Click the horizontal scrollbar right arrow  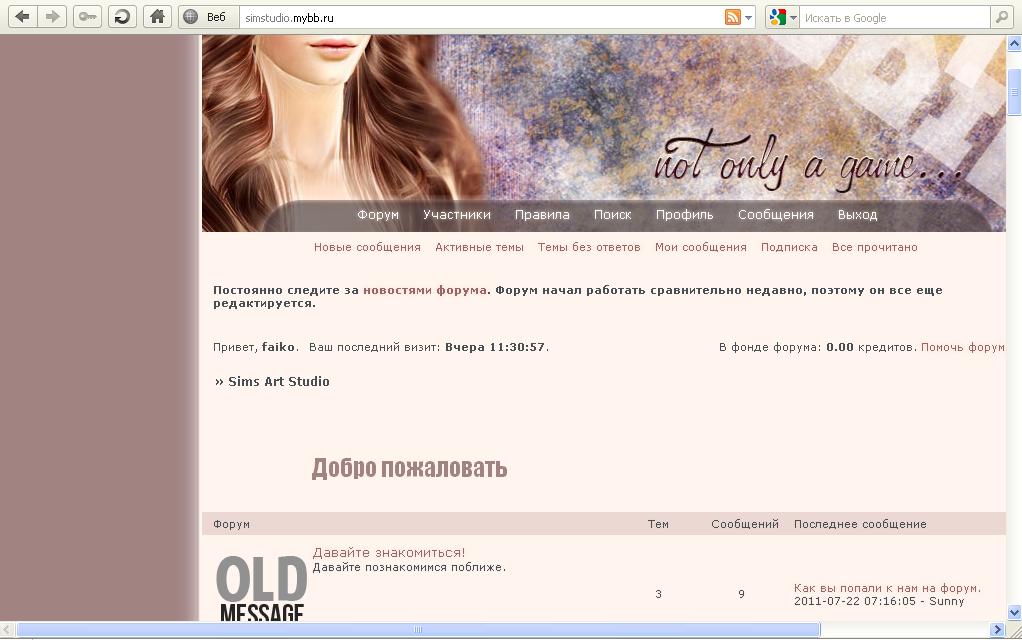click(997, 630)
